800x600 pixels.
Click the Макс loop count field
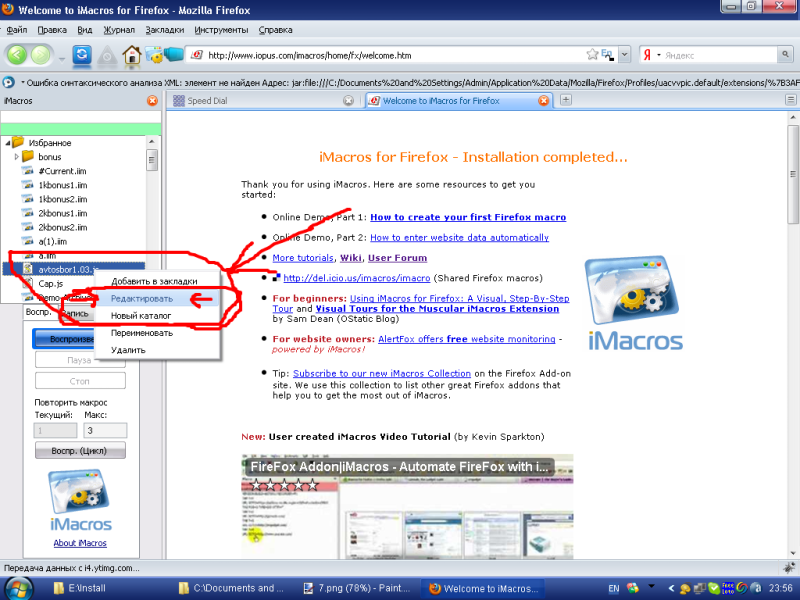pos(105,431)
